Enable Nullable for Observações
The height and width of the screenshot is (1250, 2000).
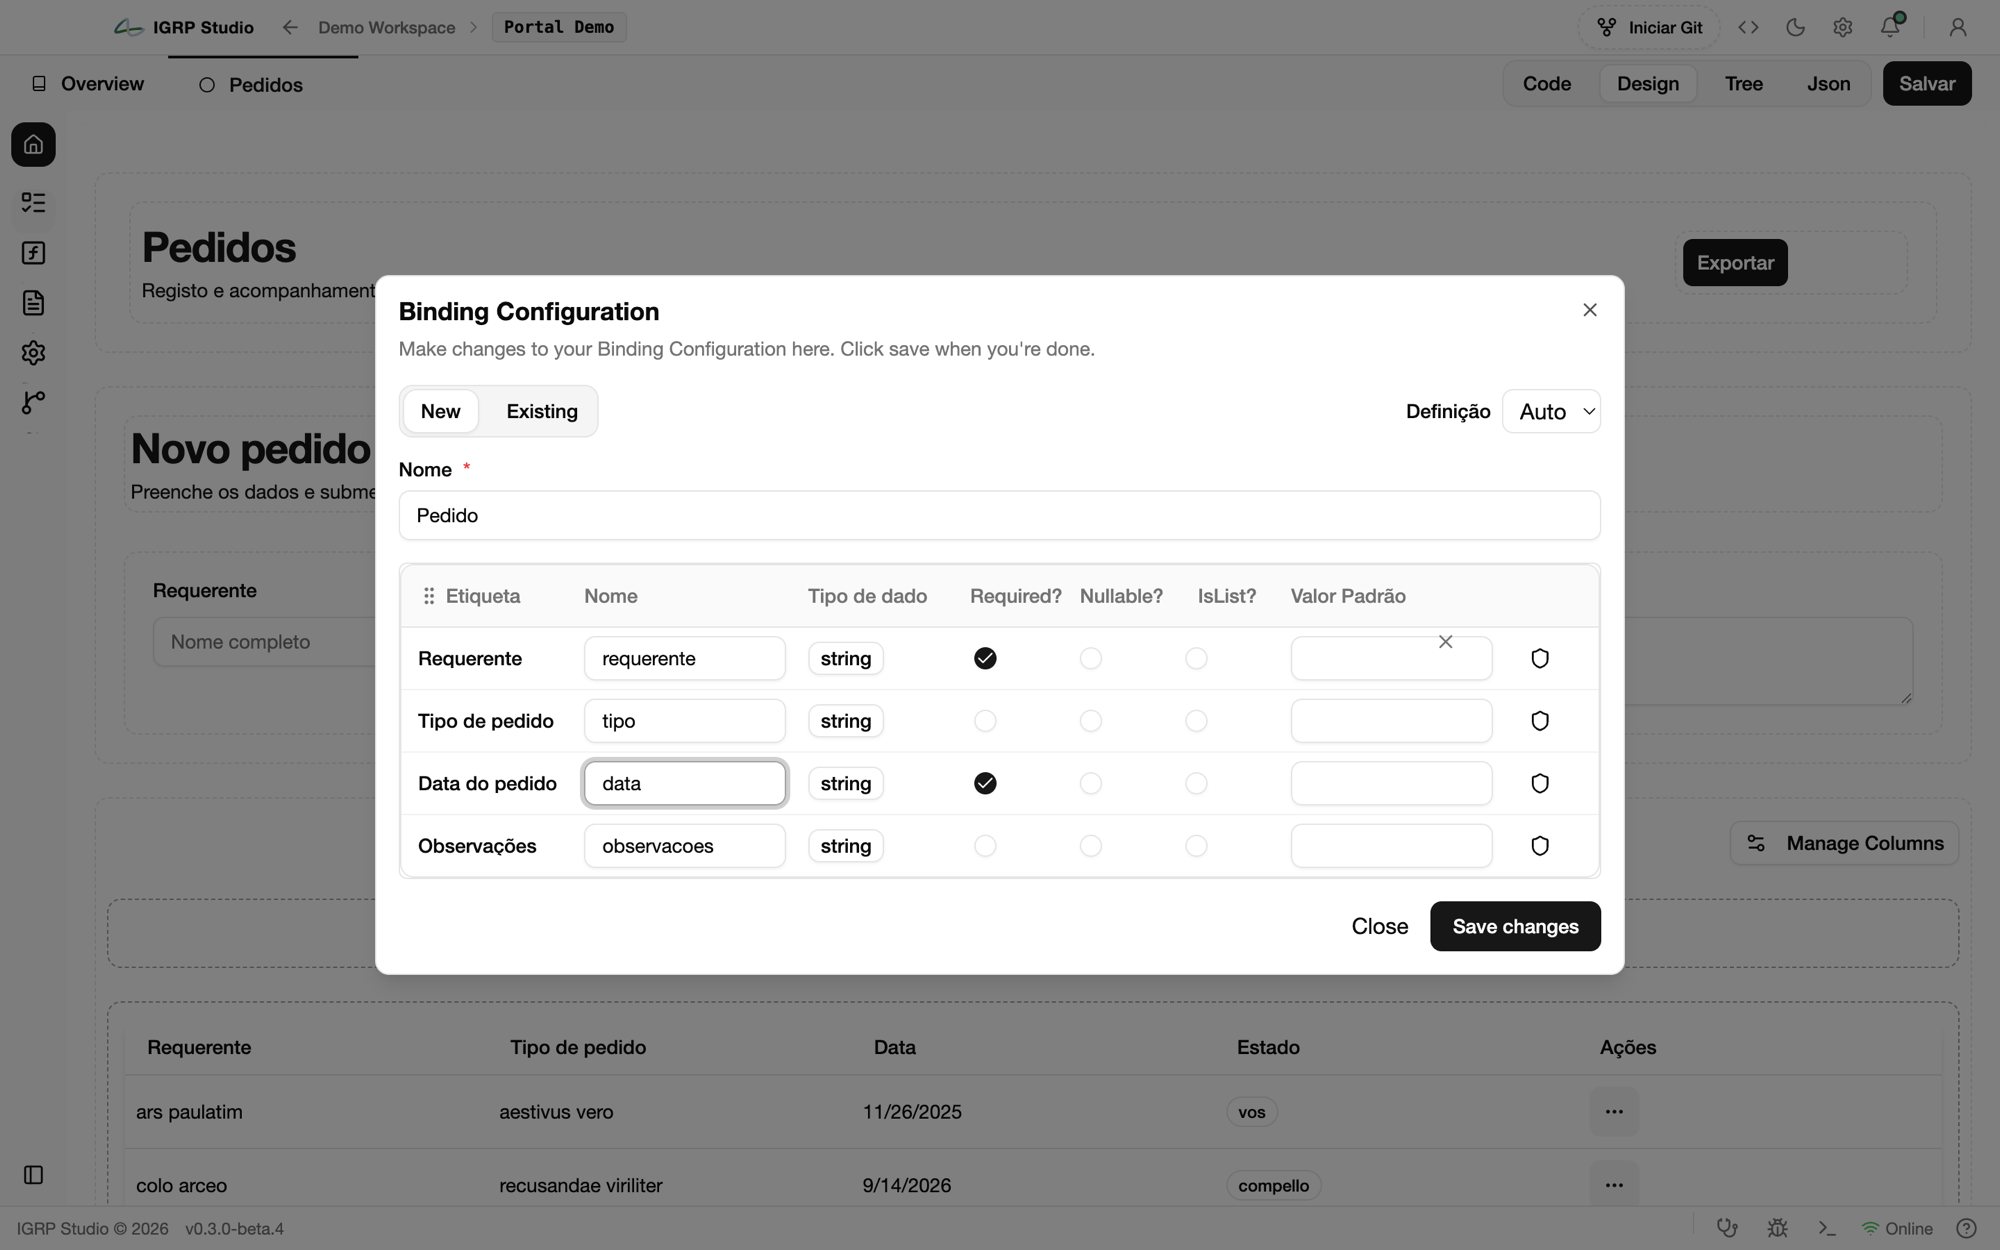(1091, 846)
